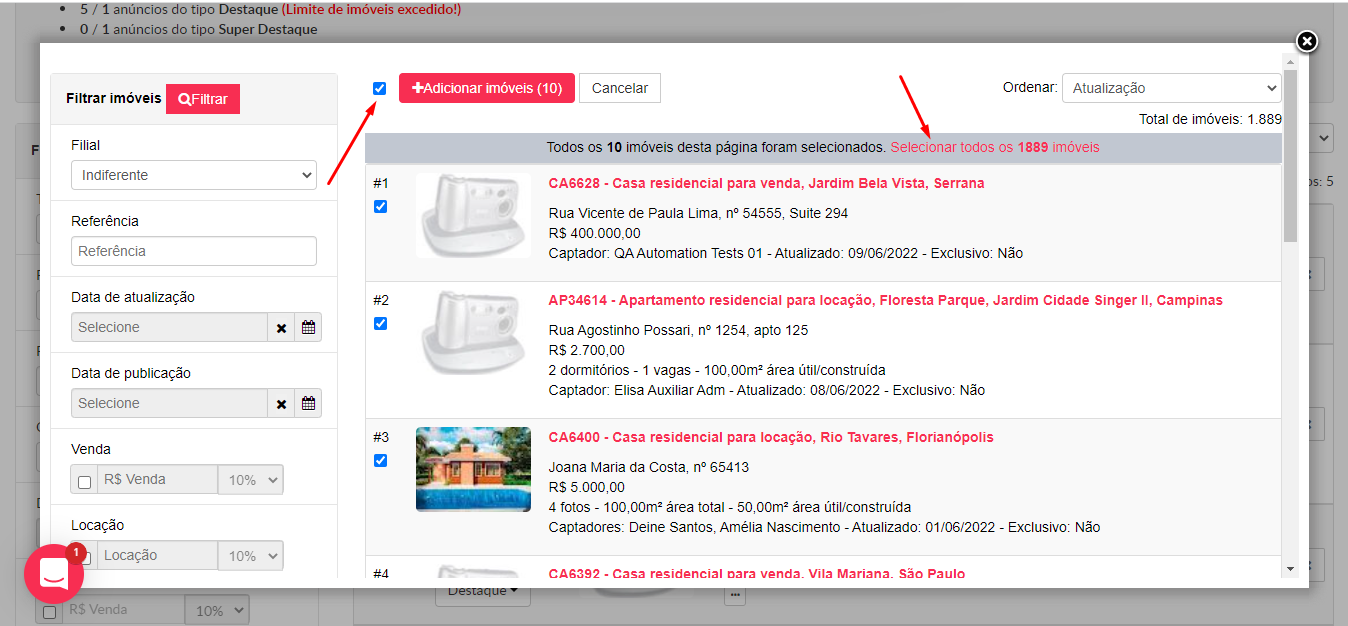Click Adicionar imóveis (10) button
The width and height of the screenshot is (1348, 626).
click(x=487, y=88)
